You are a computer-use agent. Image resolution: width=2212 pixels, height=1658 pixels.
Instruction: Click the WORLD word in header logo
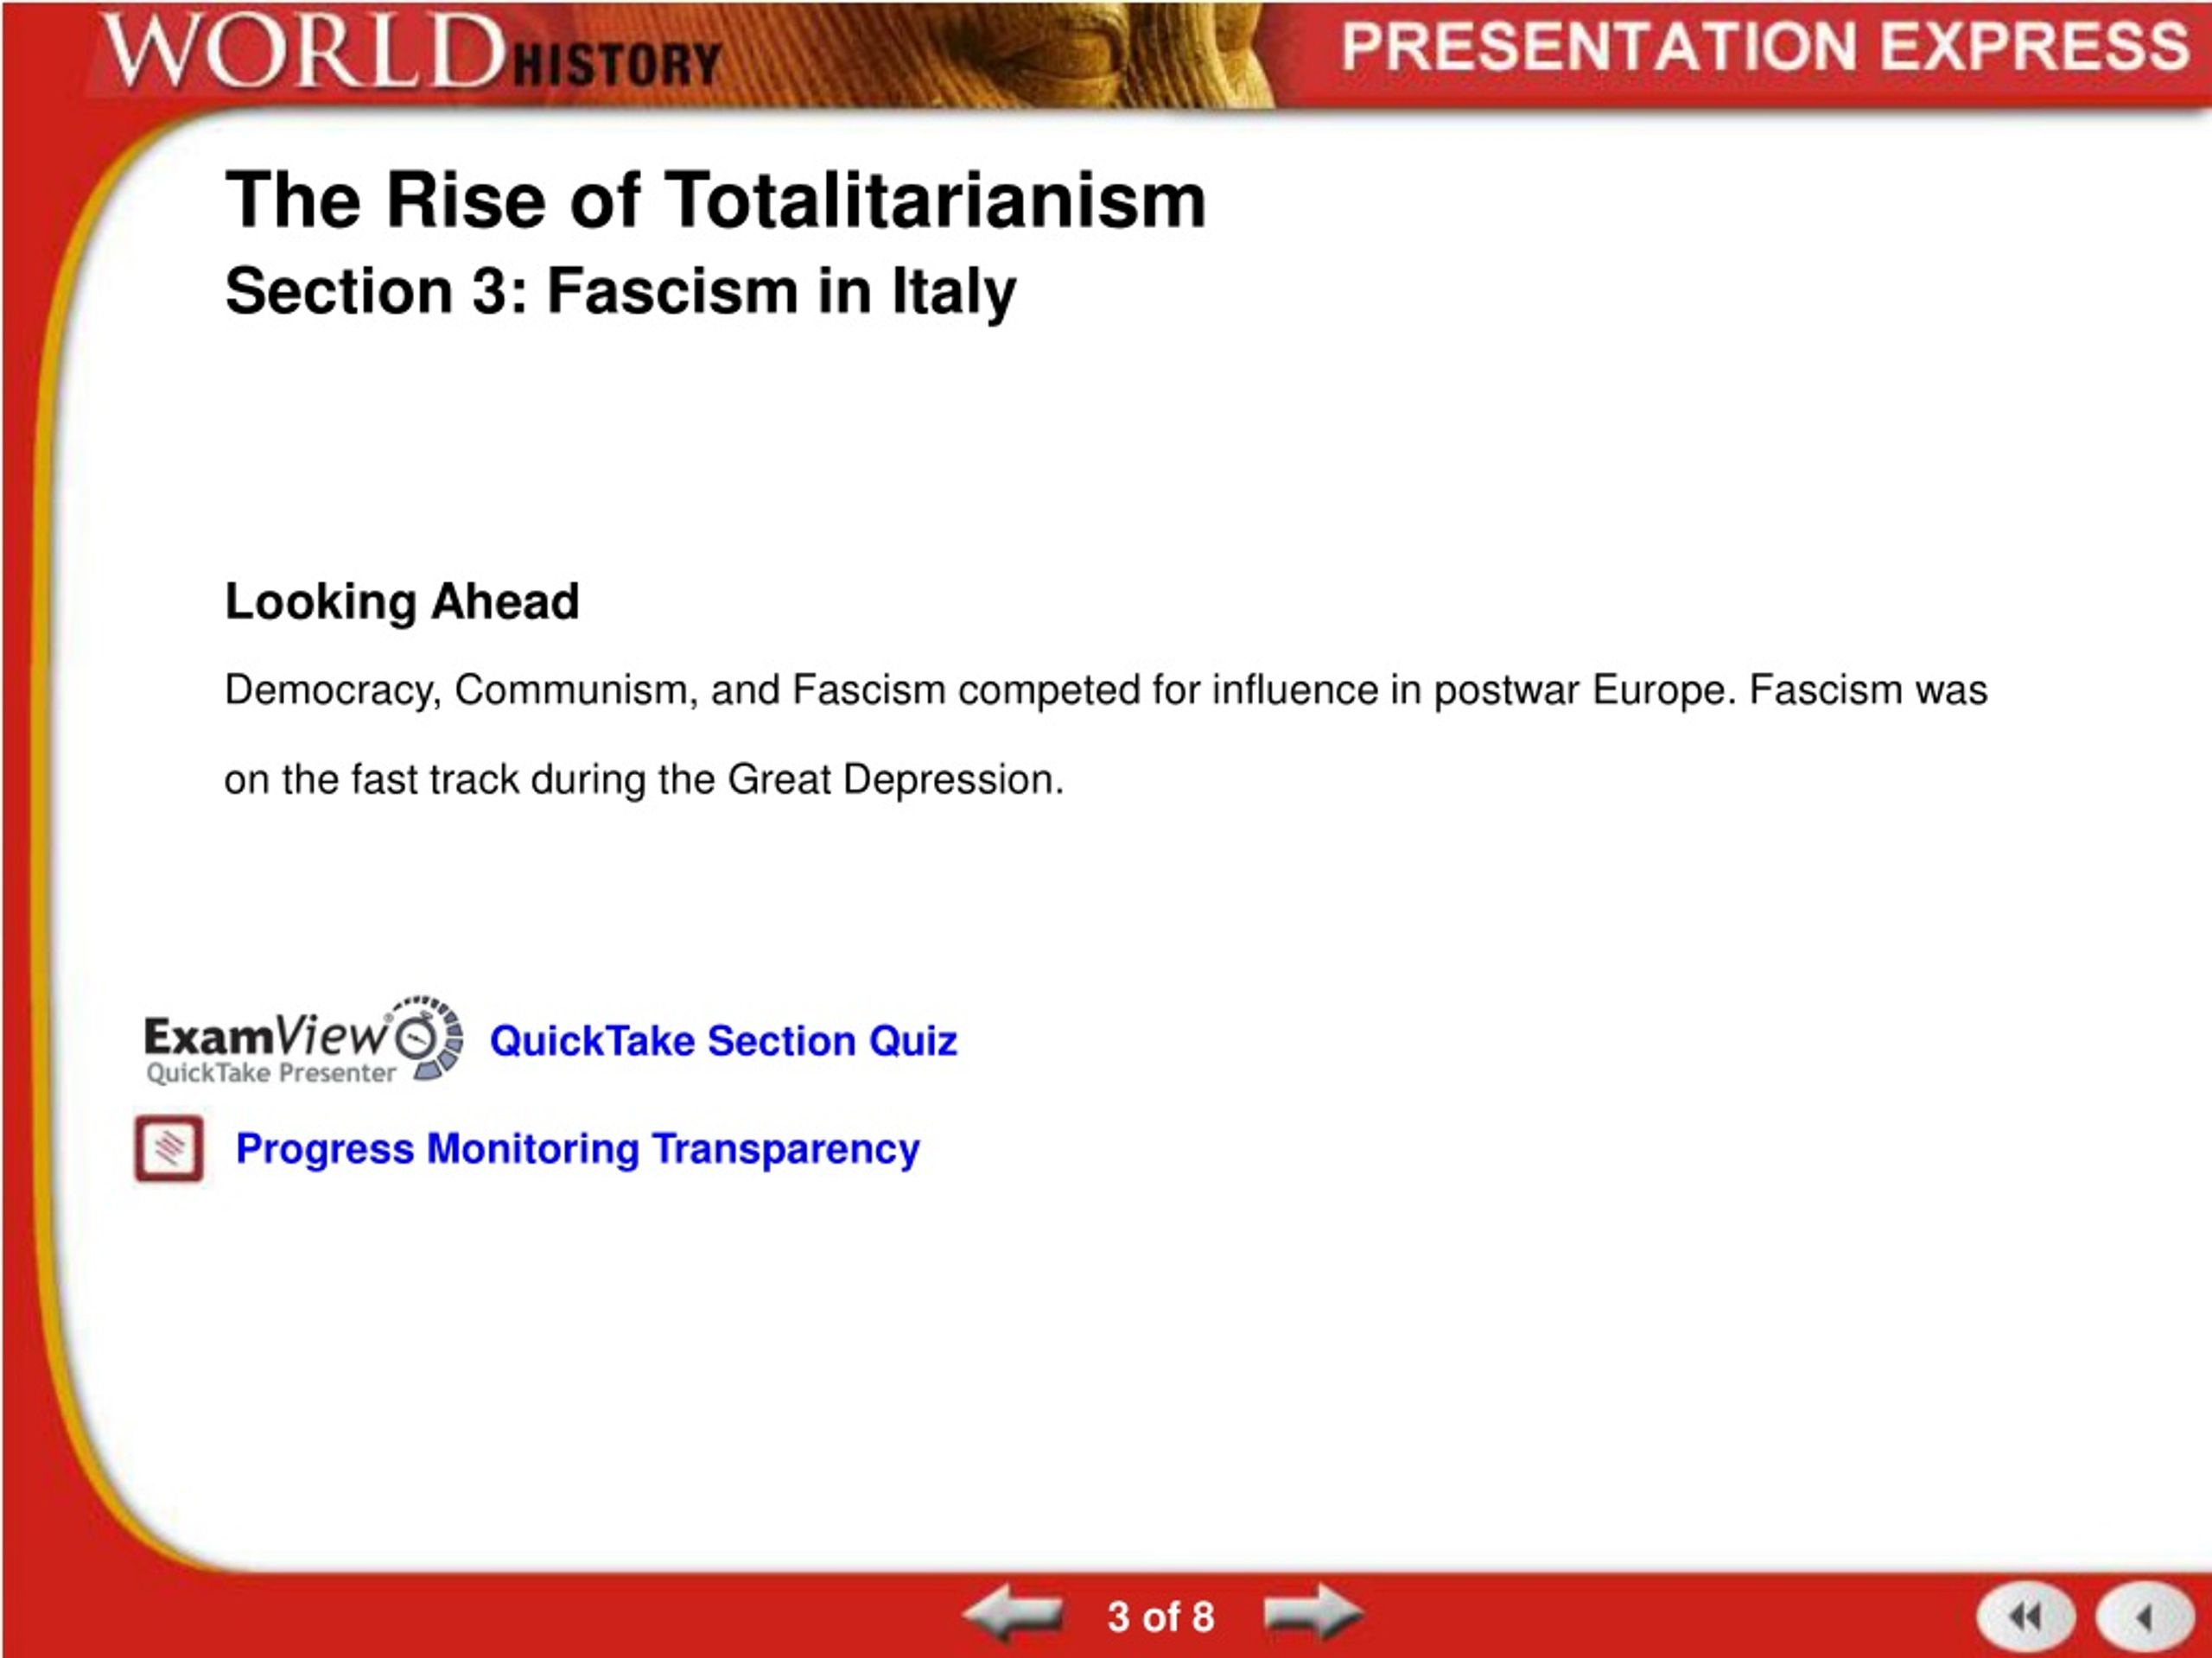coord(304,51)
